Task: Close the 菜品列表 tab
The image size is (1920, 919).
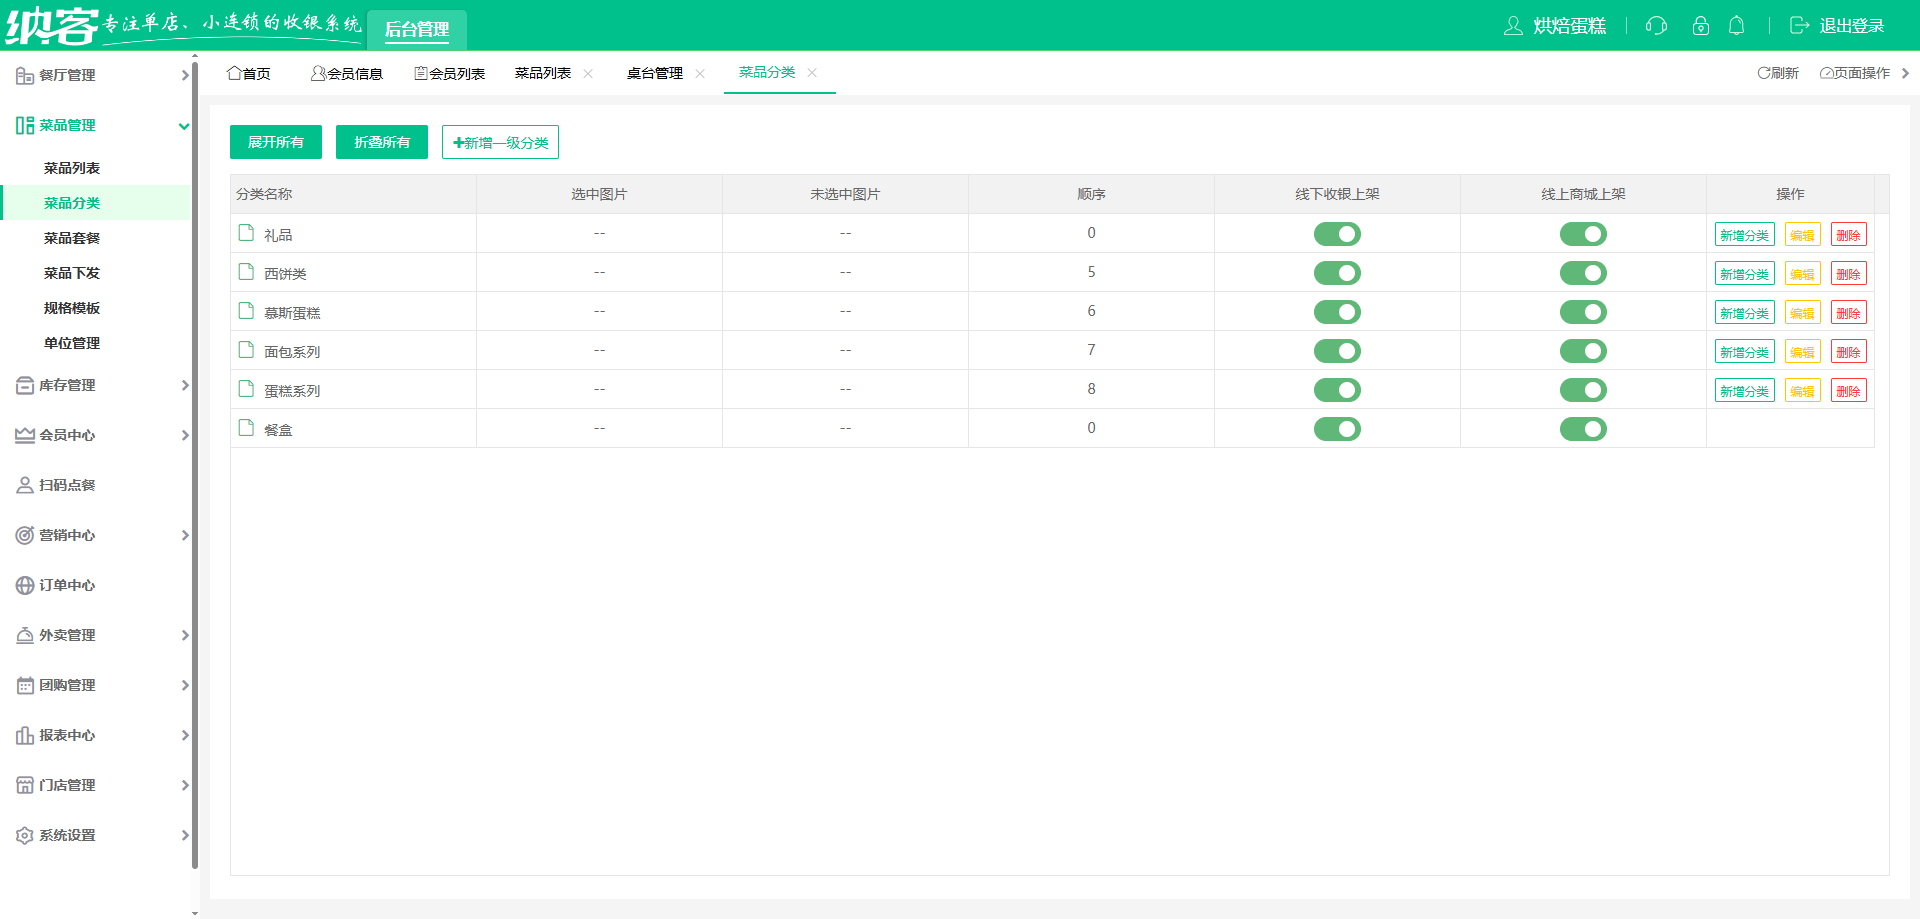Action: coord(588,73)
